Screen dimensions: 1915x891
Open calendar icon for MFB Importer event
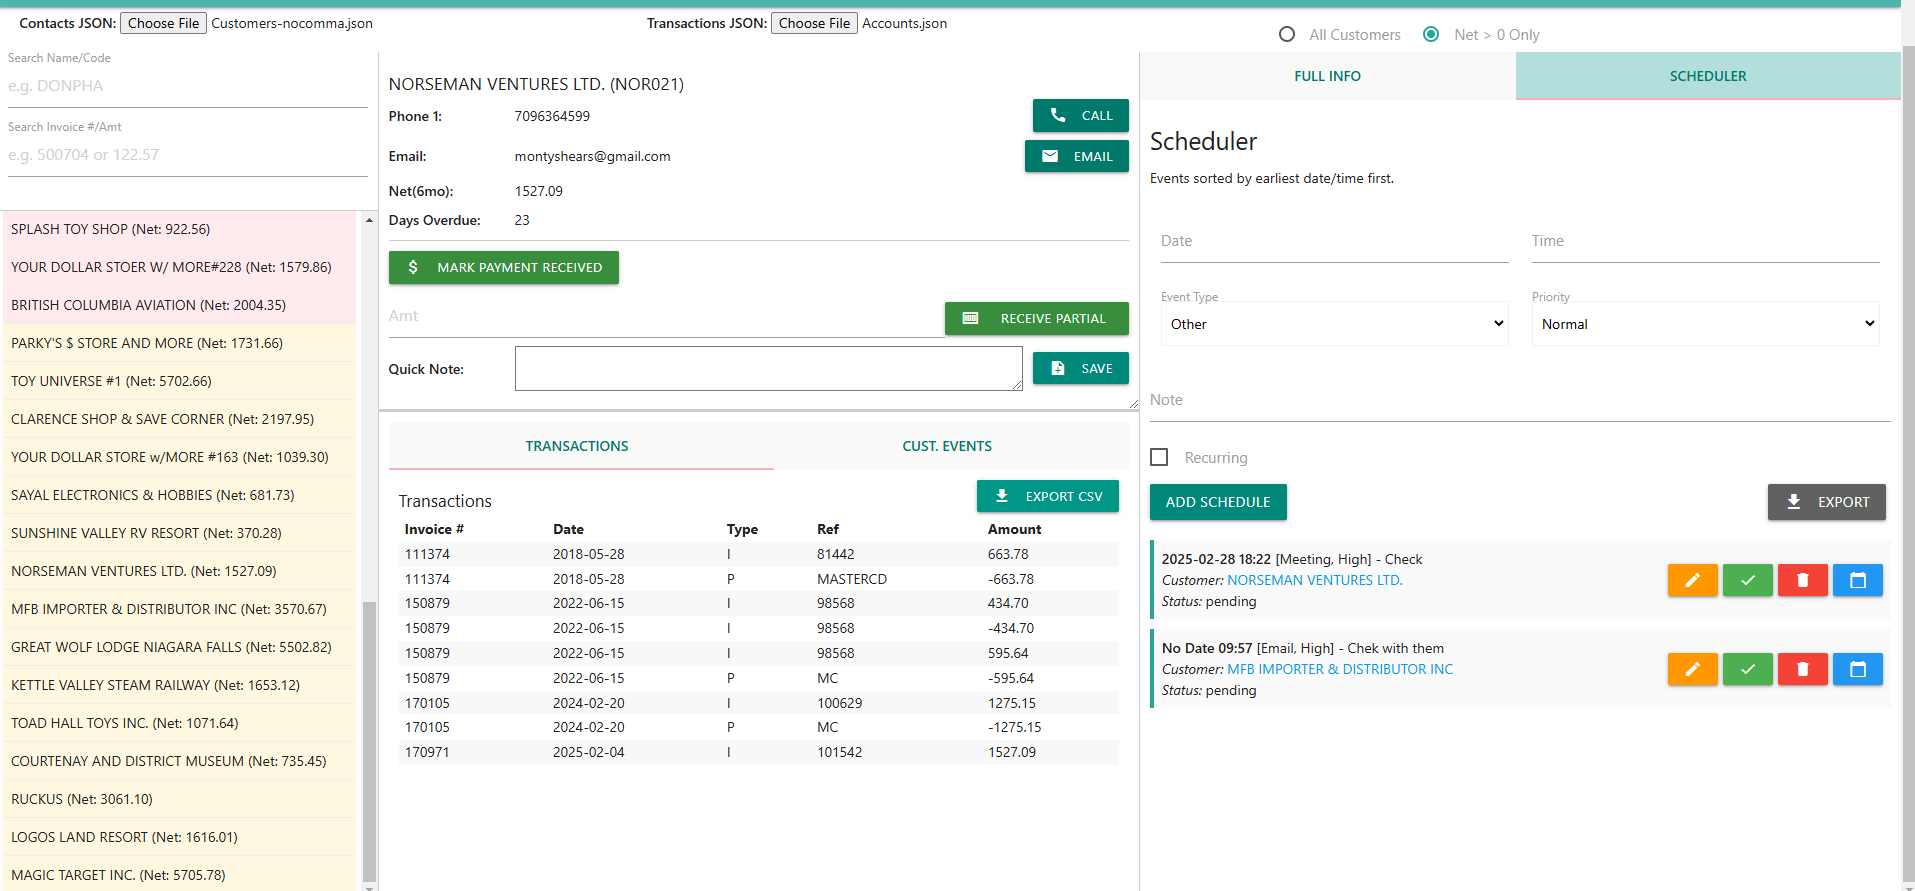pyautogui.click(x=1857, y=669)
